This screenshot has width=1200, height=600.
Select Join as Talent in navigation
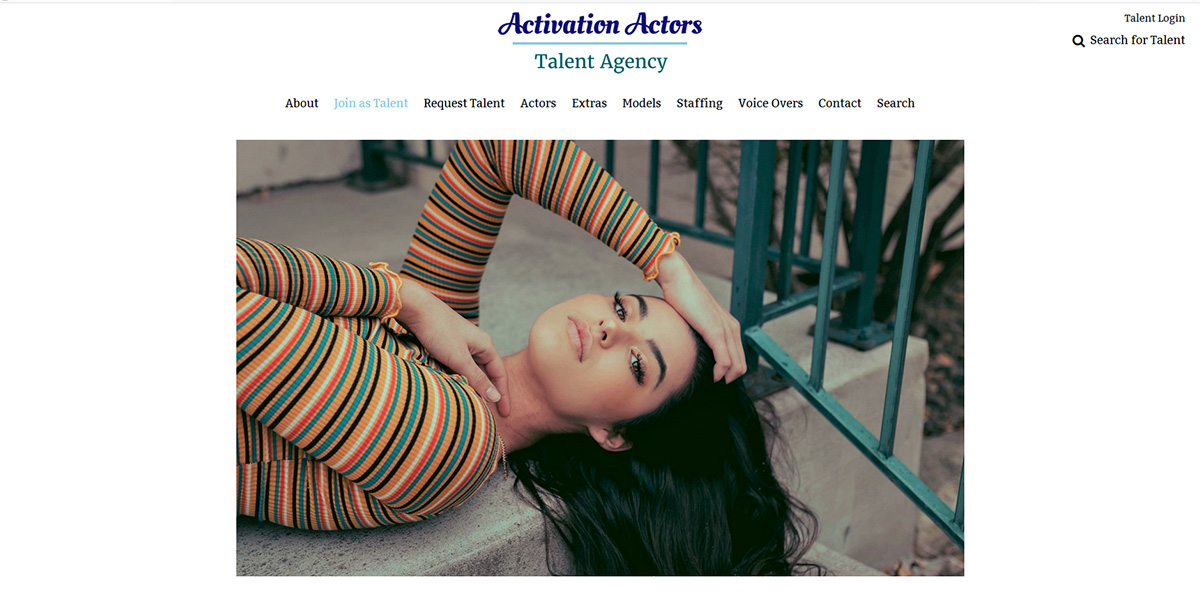pyautogui.click(x=371, y=103)
